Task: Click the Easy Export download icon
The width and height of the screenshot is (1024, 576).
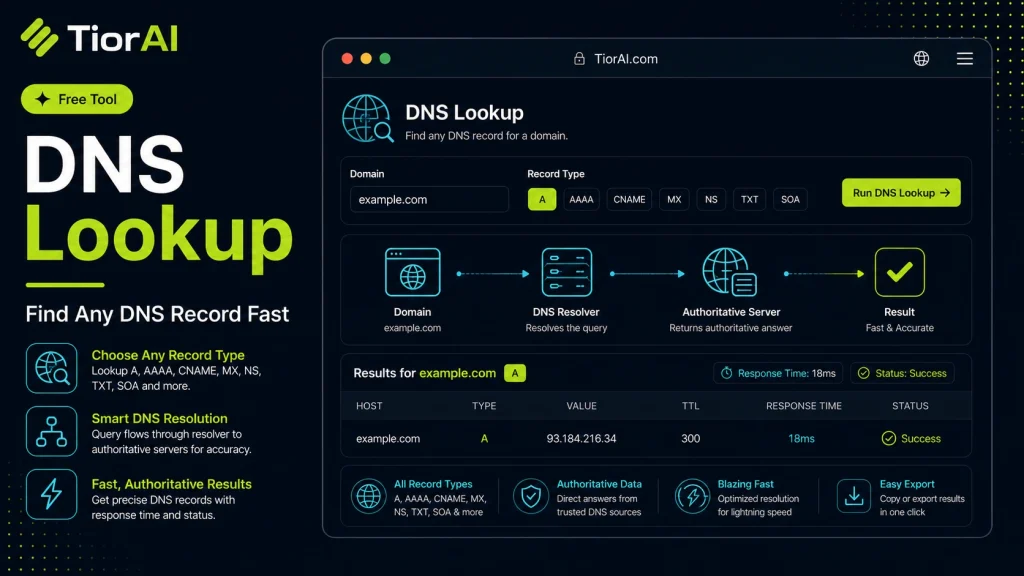Action: pos(854,496)
